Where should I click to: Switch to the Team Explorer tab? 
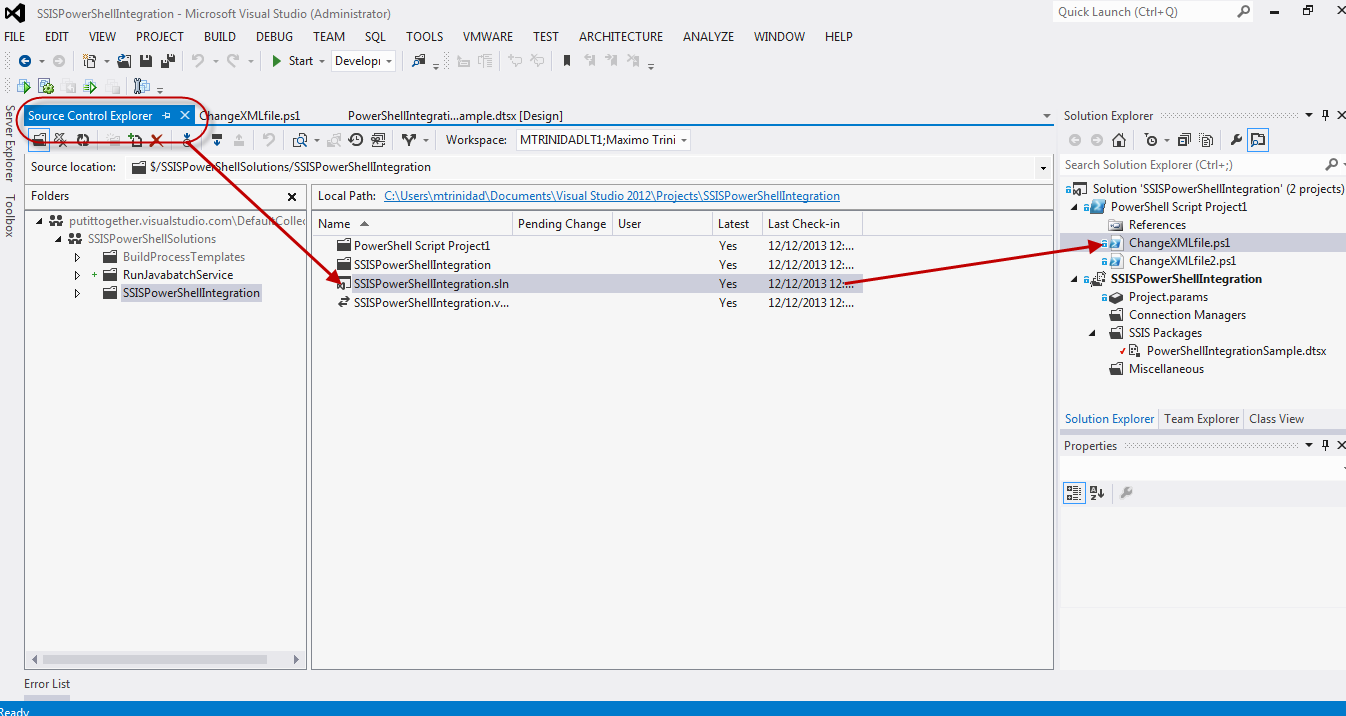[x=1201, y=419]
